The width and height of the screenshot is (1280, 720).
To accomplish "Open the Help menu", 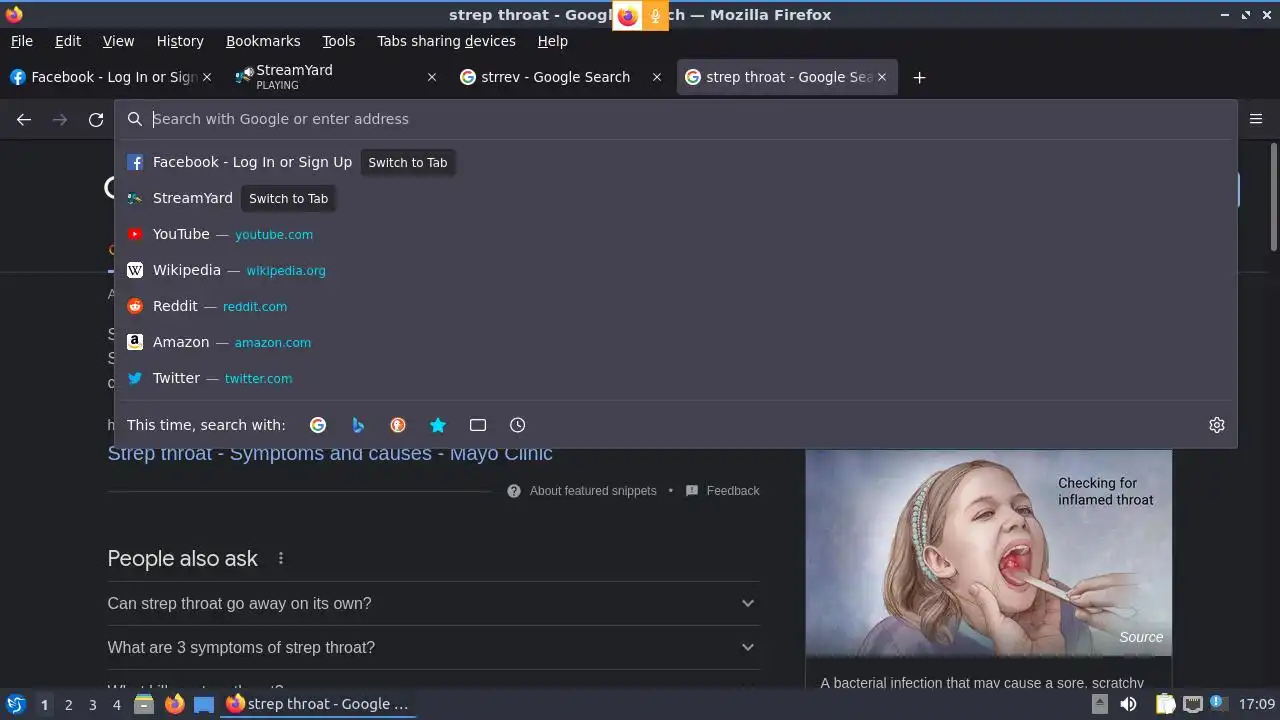I will pos(553,41).
